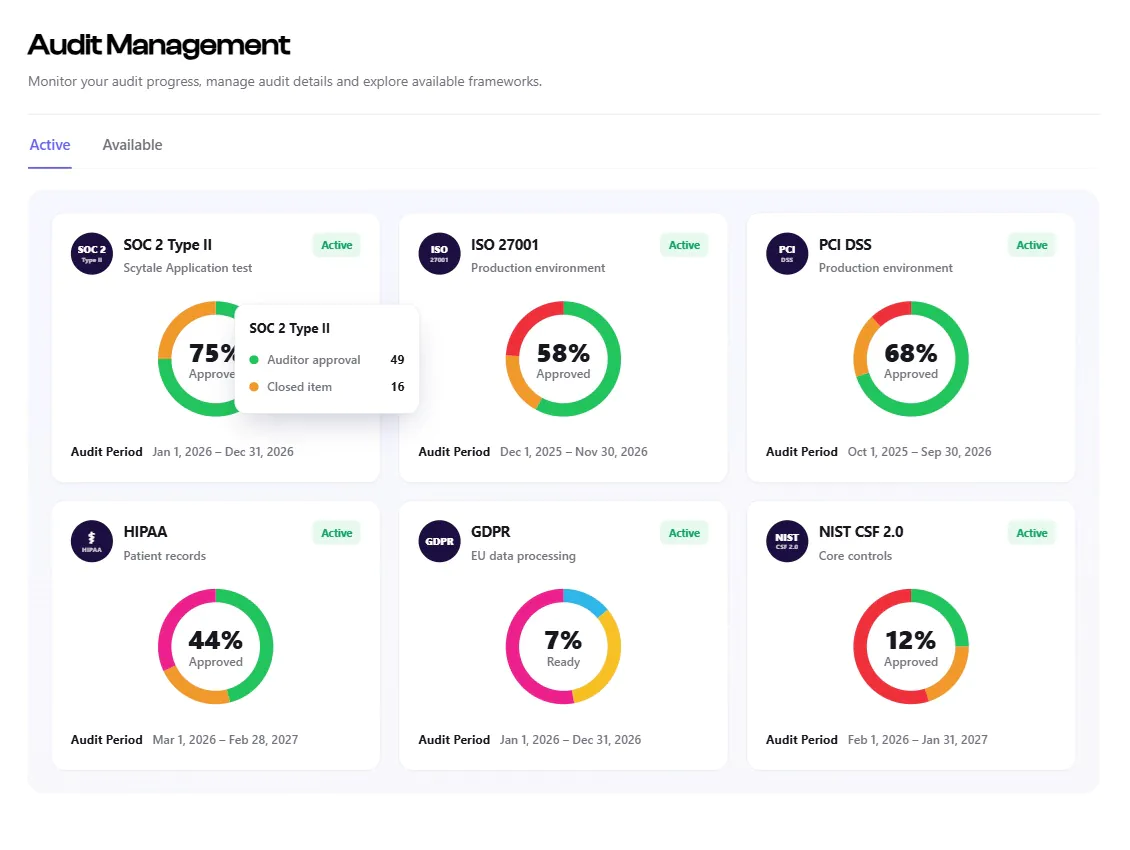The width and height of the screenshot is (1130, 850).
Task: Open the NIST CSF 2.0 card title
Action: tap(860, 532)
